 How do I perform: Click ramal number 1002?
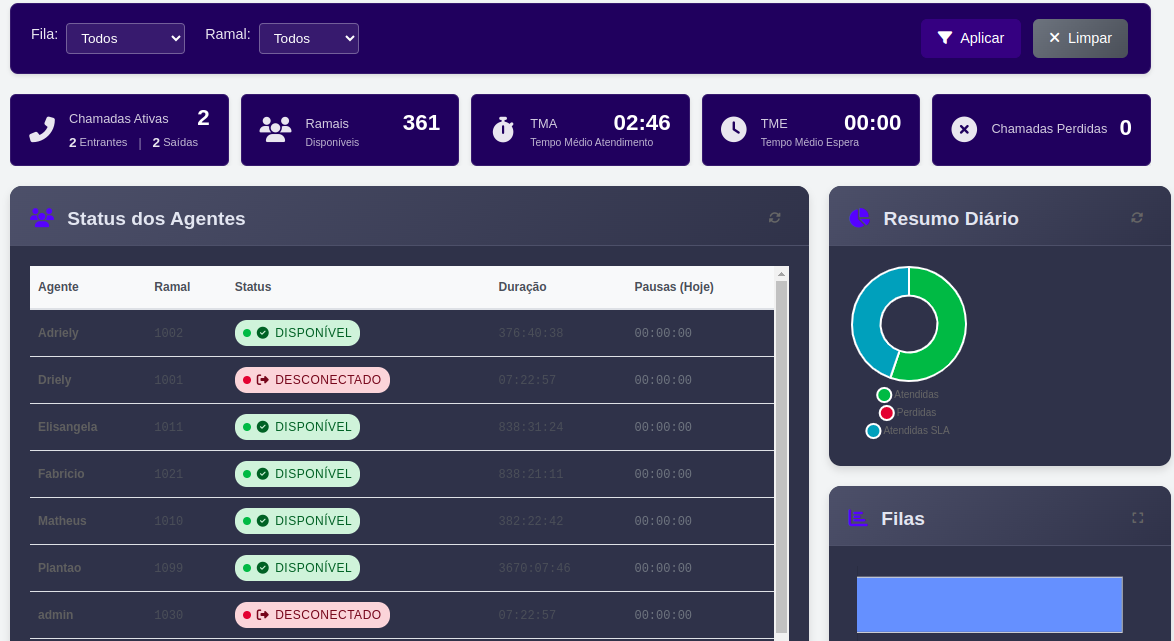(168, 333)
